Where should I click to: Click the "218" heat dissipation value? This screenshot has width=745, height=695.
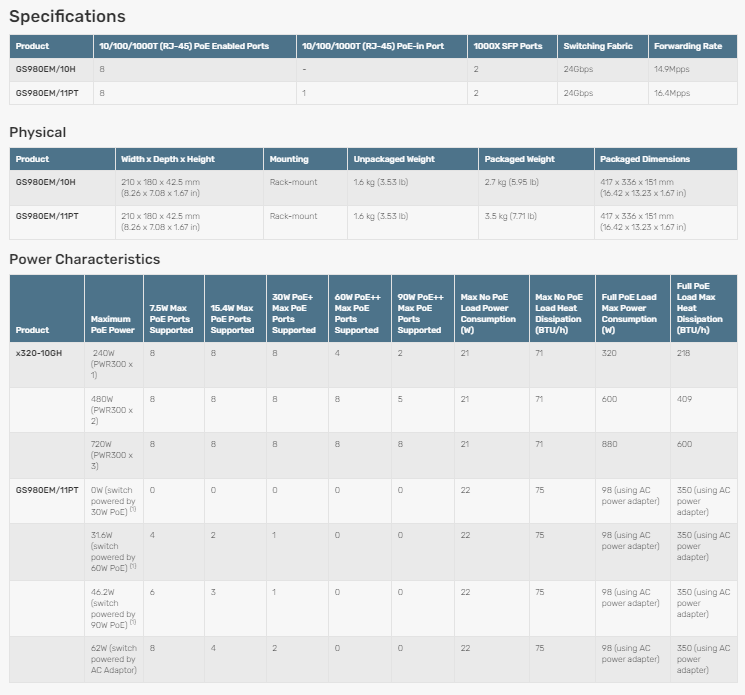pos(684,353)
